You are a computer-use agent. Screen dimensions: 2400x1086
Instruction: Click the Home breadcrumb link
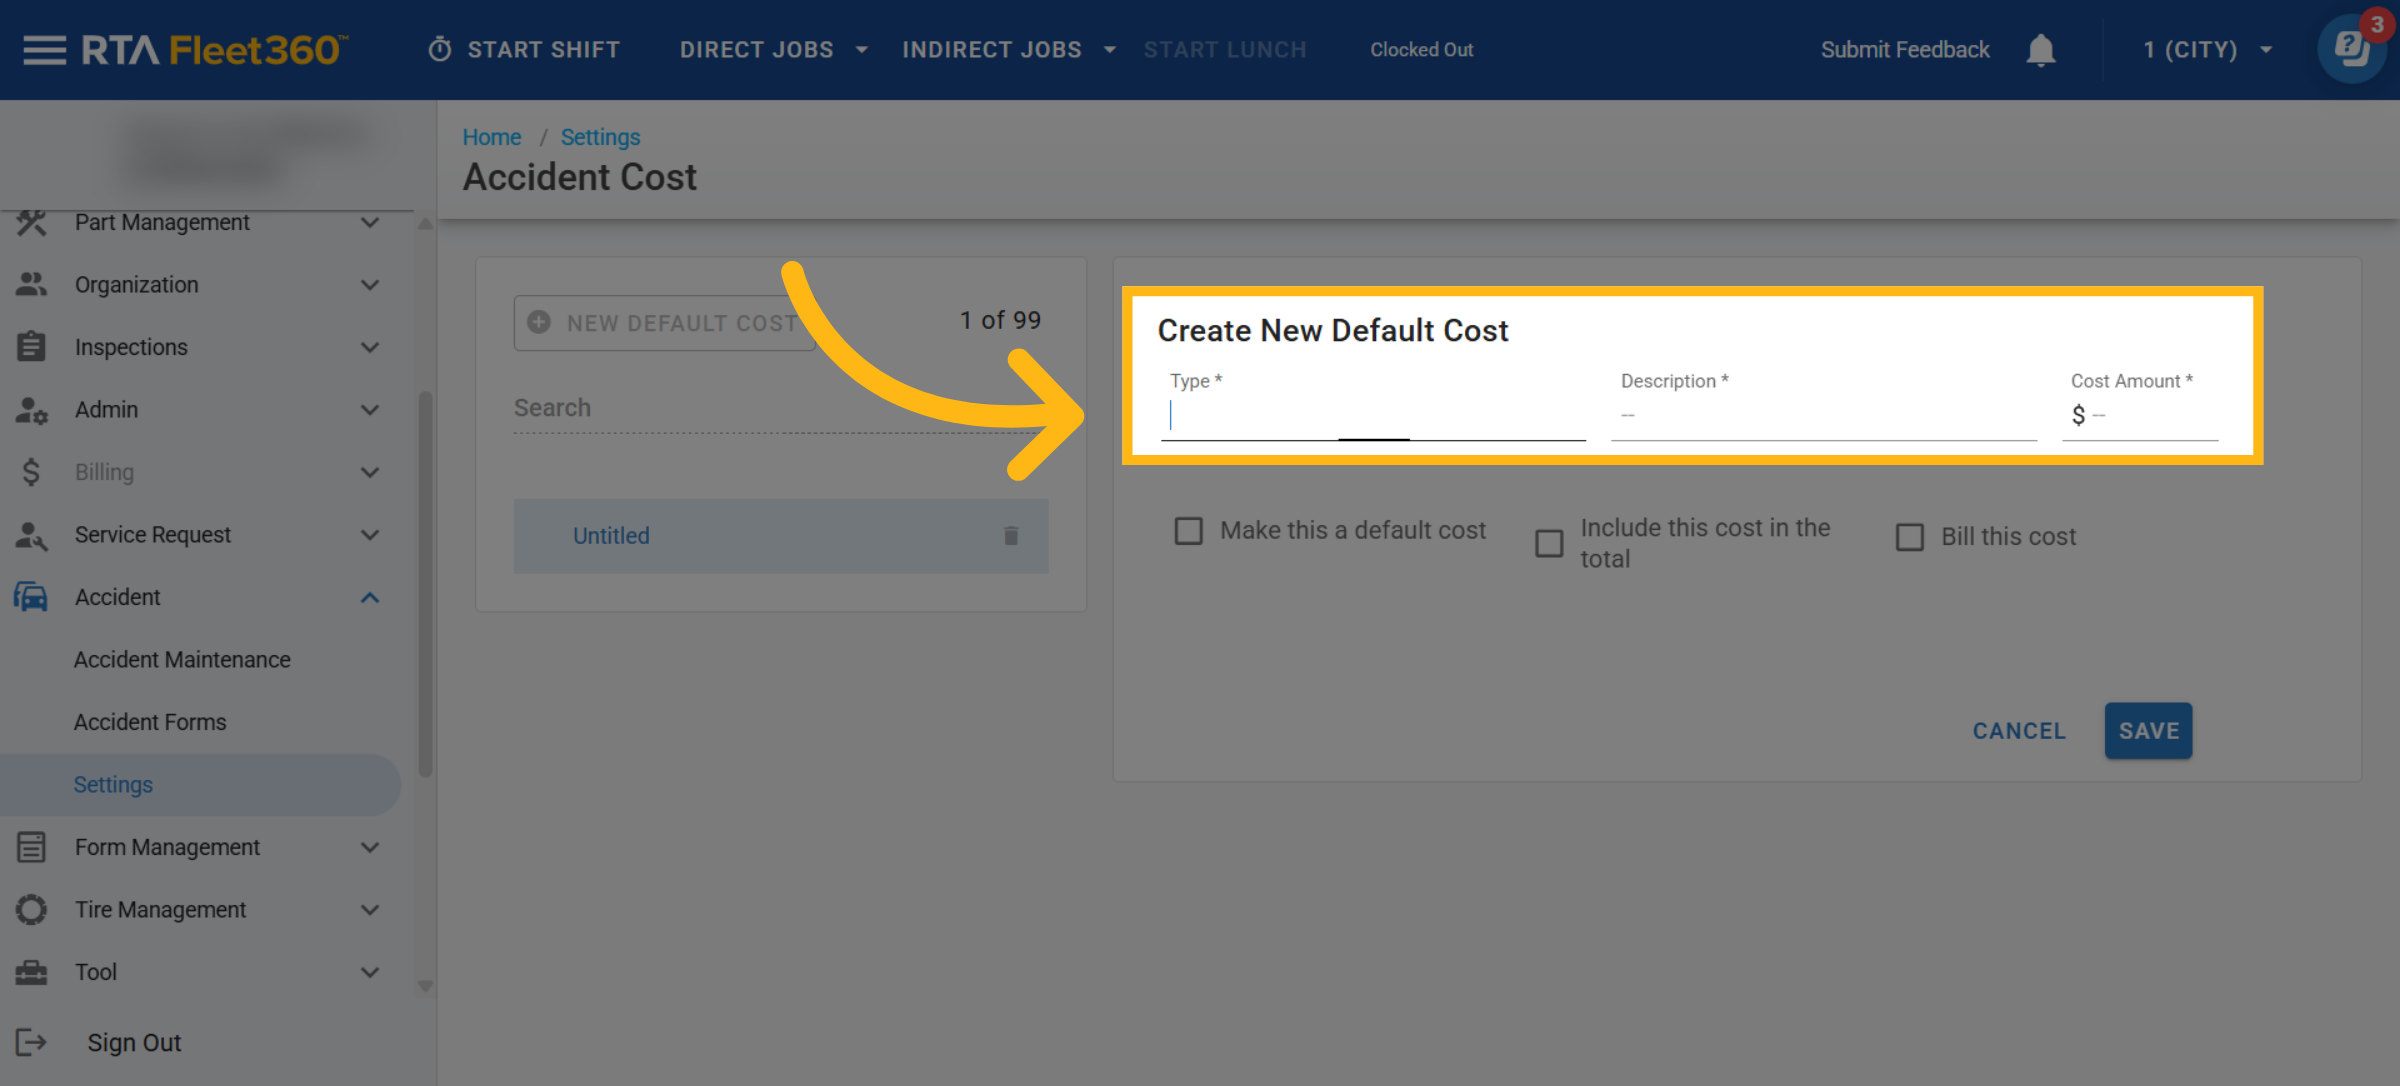491,137
